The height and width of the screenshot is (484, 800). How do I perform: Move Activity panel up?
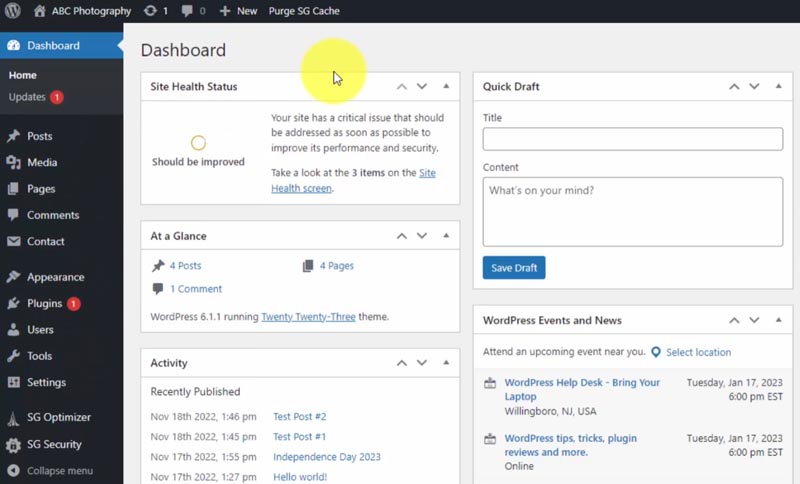click(402, 363)
